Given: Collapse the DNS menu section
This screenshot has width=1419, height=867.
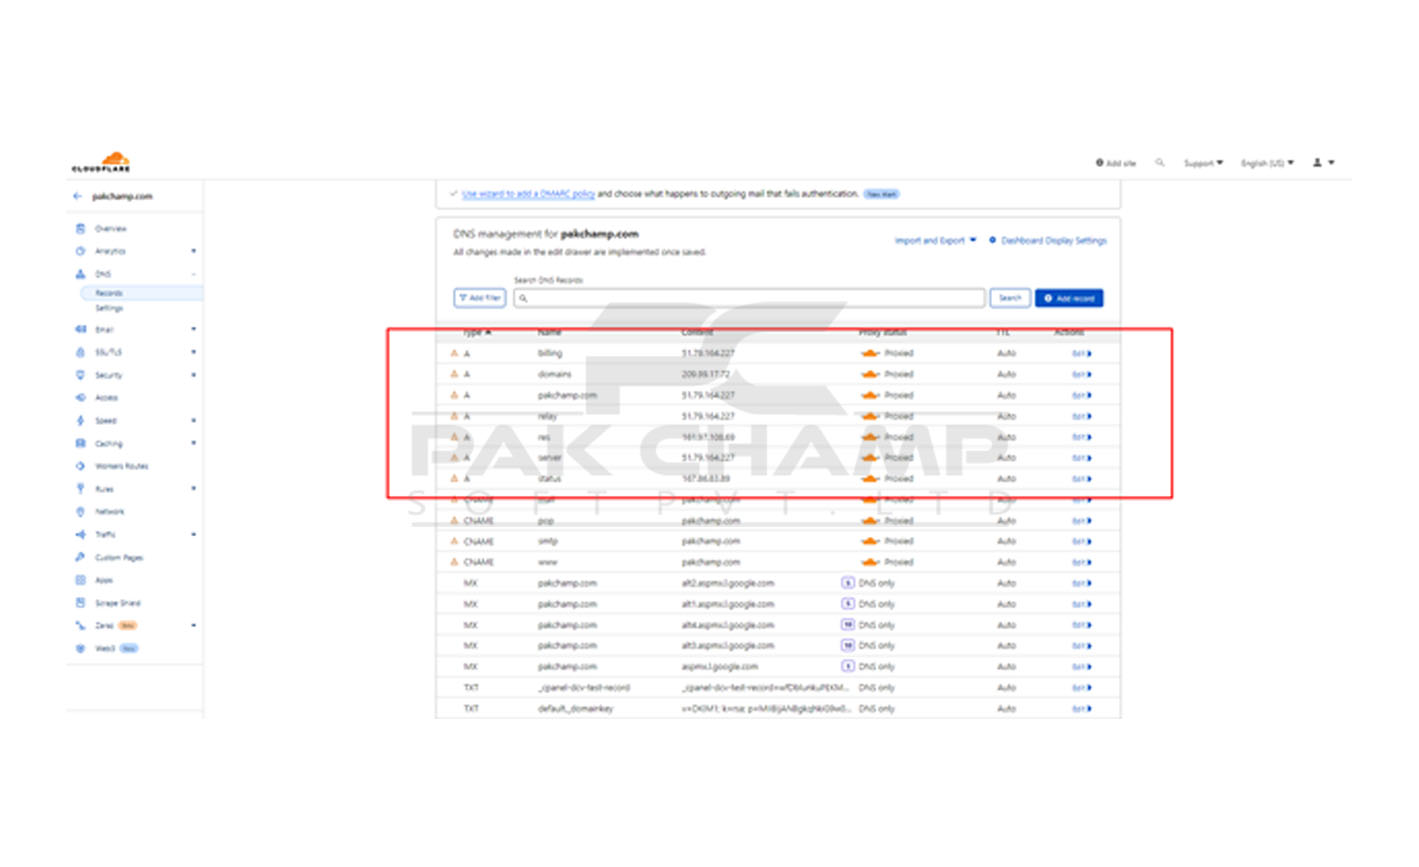Looking at the screenshot, I should pyautogui.click(x=193, y=274).
